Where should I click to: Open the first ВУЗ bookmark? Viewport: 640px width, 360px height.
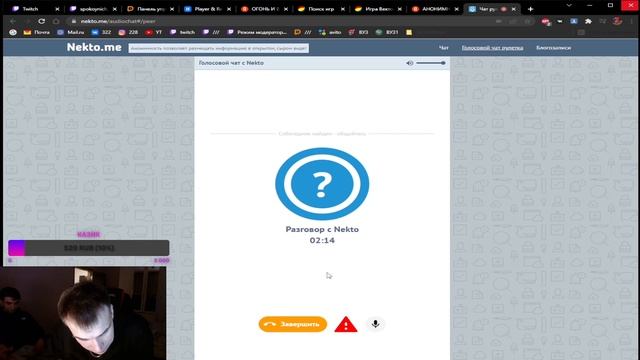[358, 32]
